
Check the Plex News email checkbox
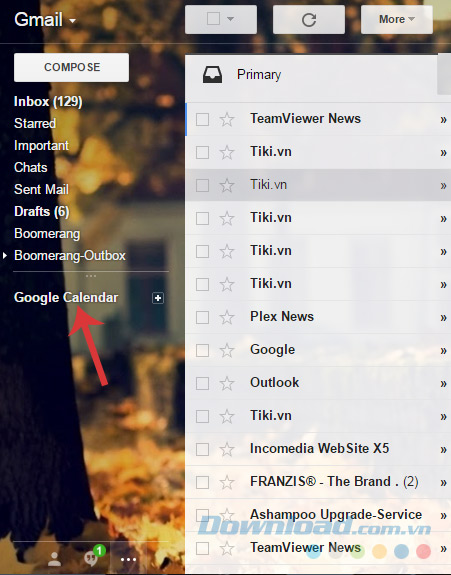[202, 317]
